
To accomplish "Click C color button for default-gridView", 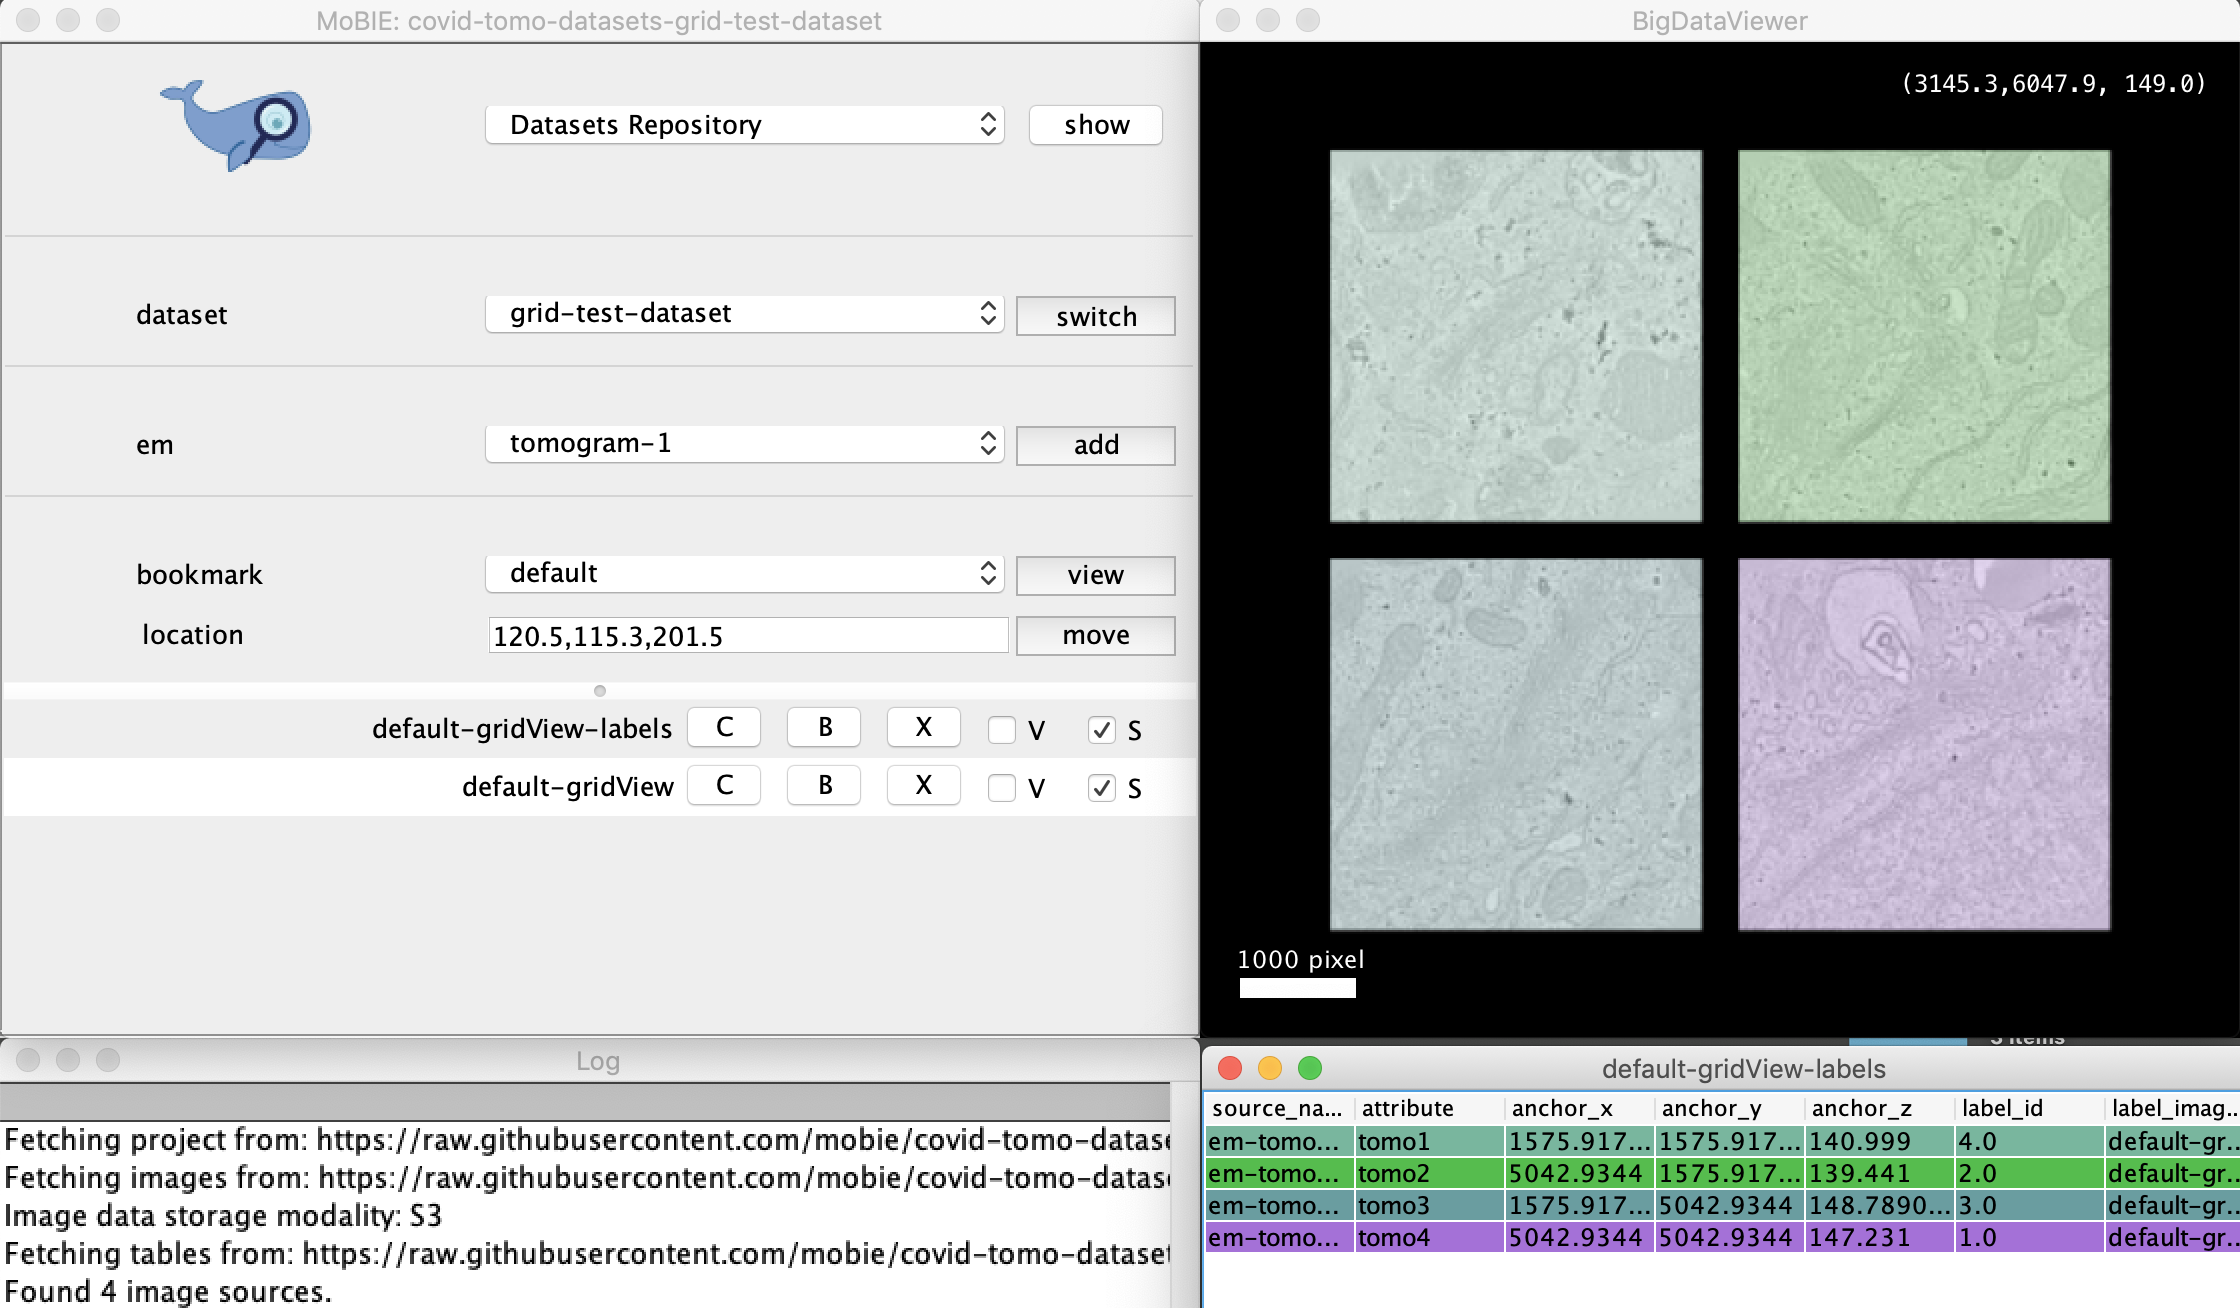I will coord(724,786).
